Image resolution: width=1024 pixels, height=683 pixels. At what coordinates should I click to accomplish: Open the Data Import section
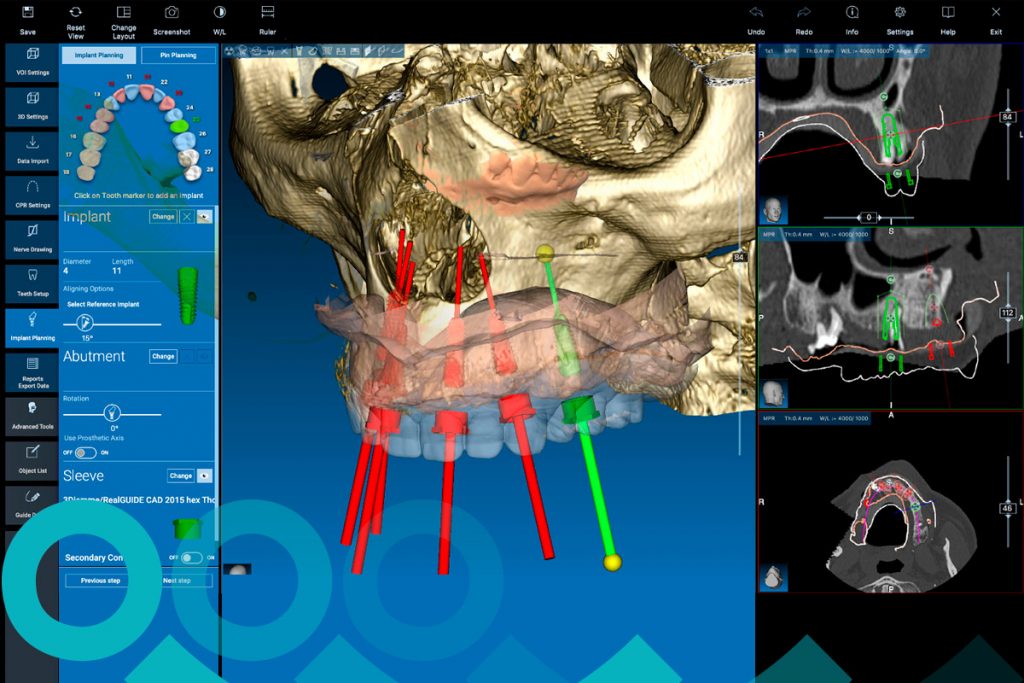coord(32,151)
